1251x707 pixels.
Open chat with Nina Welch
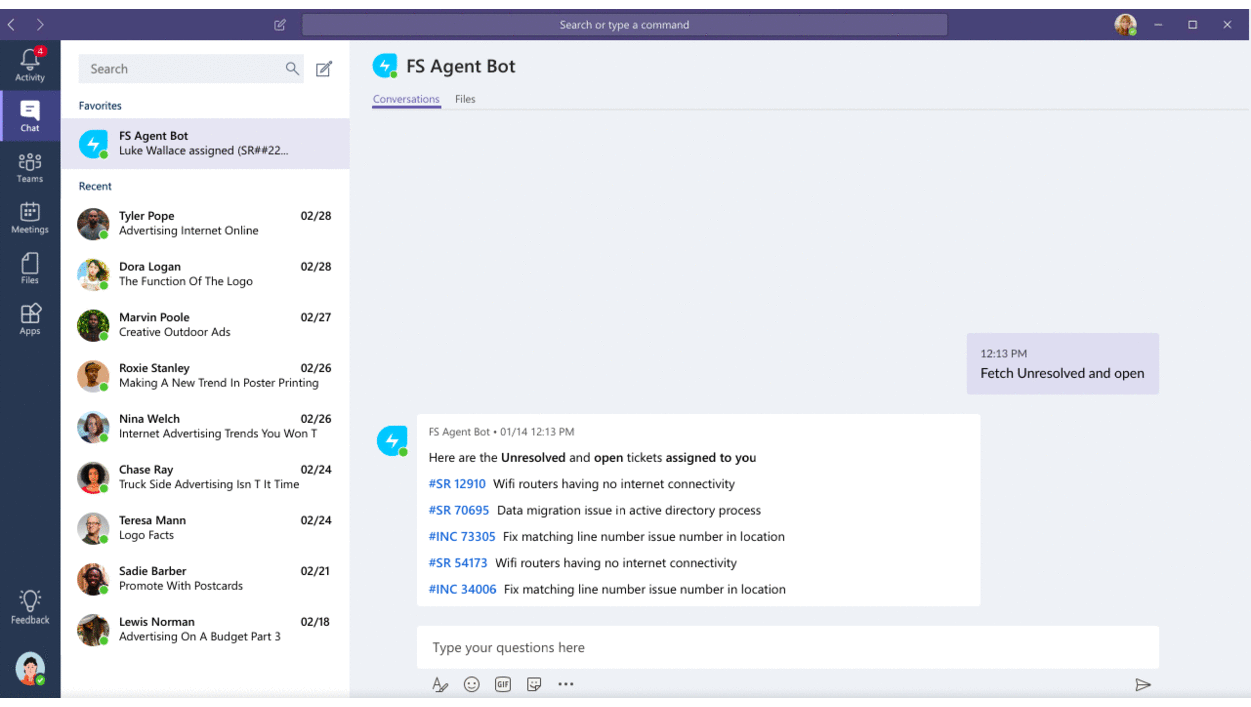coord(205,427)
